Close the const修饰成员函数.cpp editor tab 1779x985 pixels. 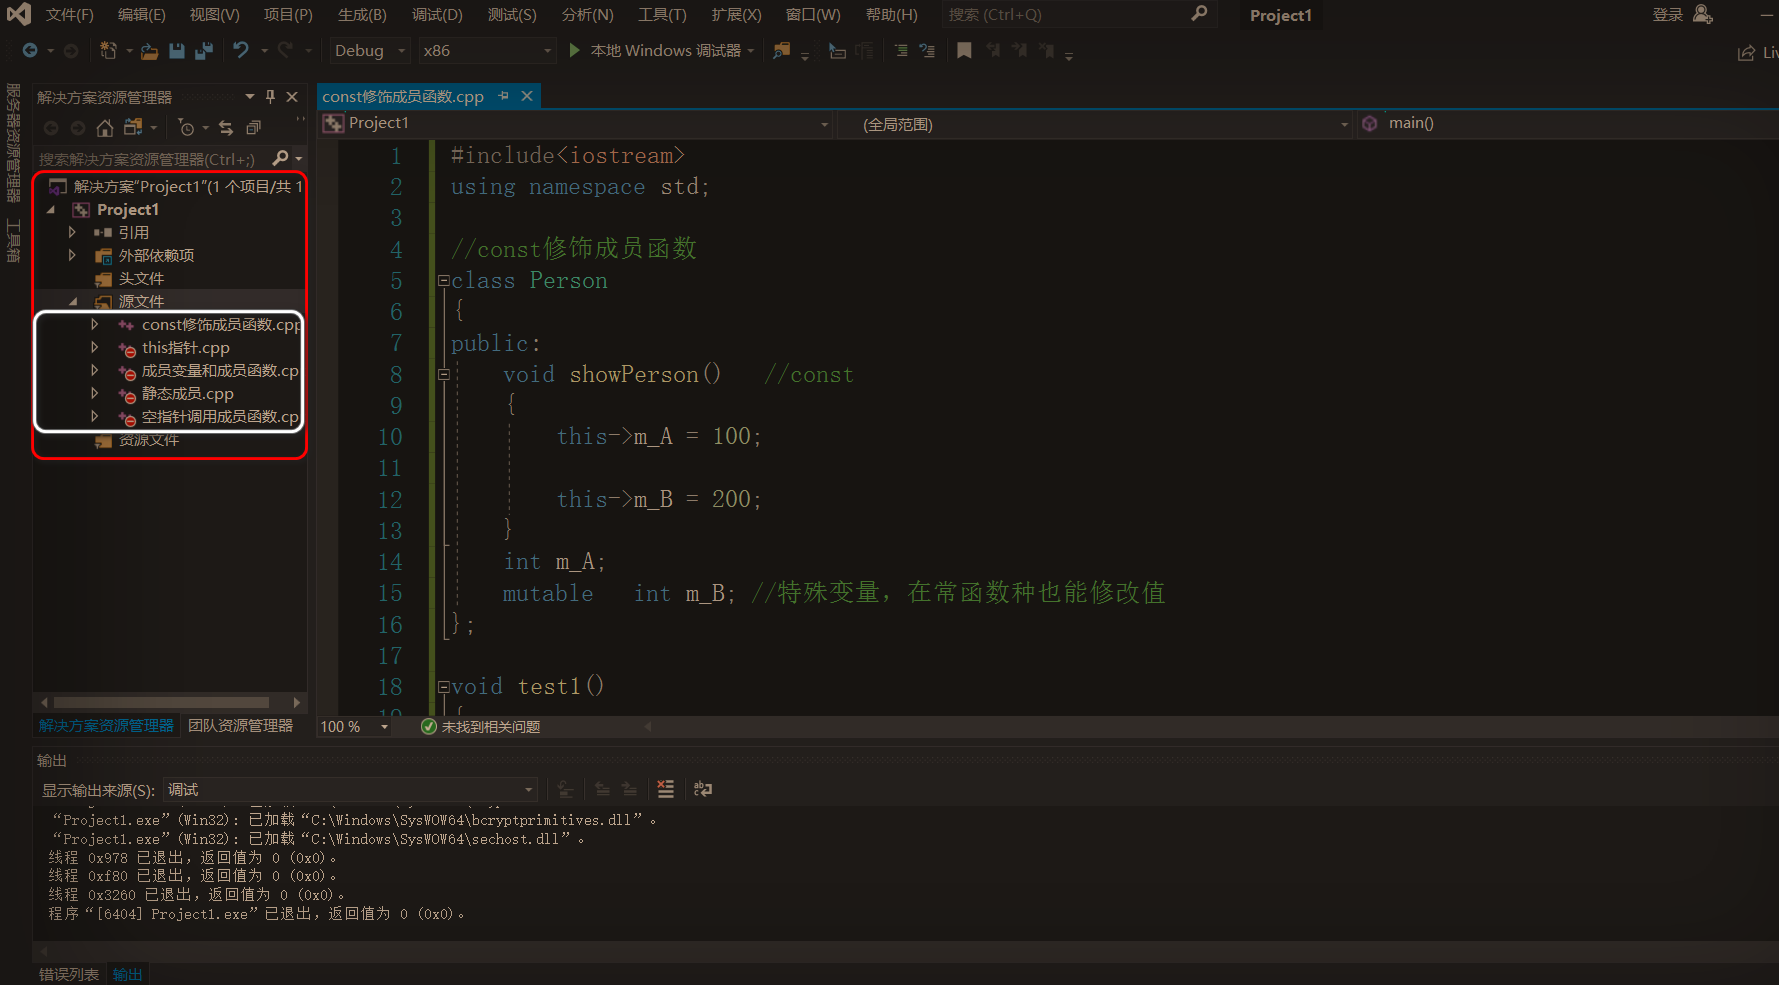(x=527, y=96)
